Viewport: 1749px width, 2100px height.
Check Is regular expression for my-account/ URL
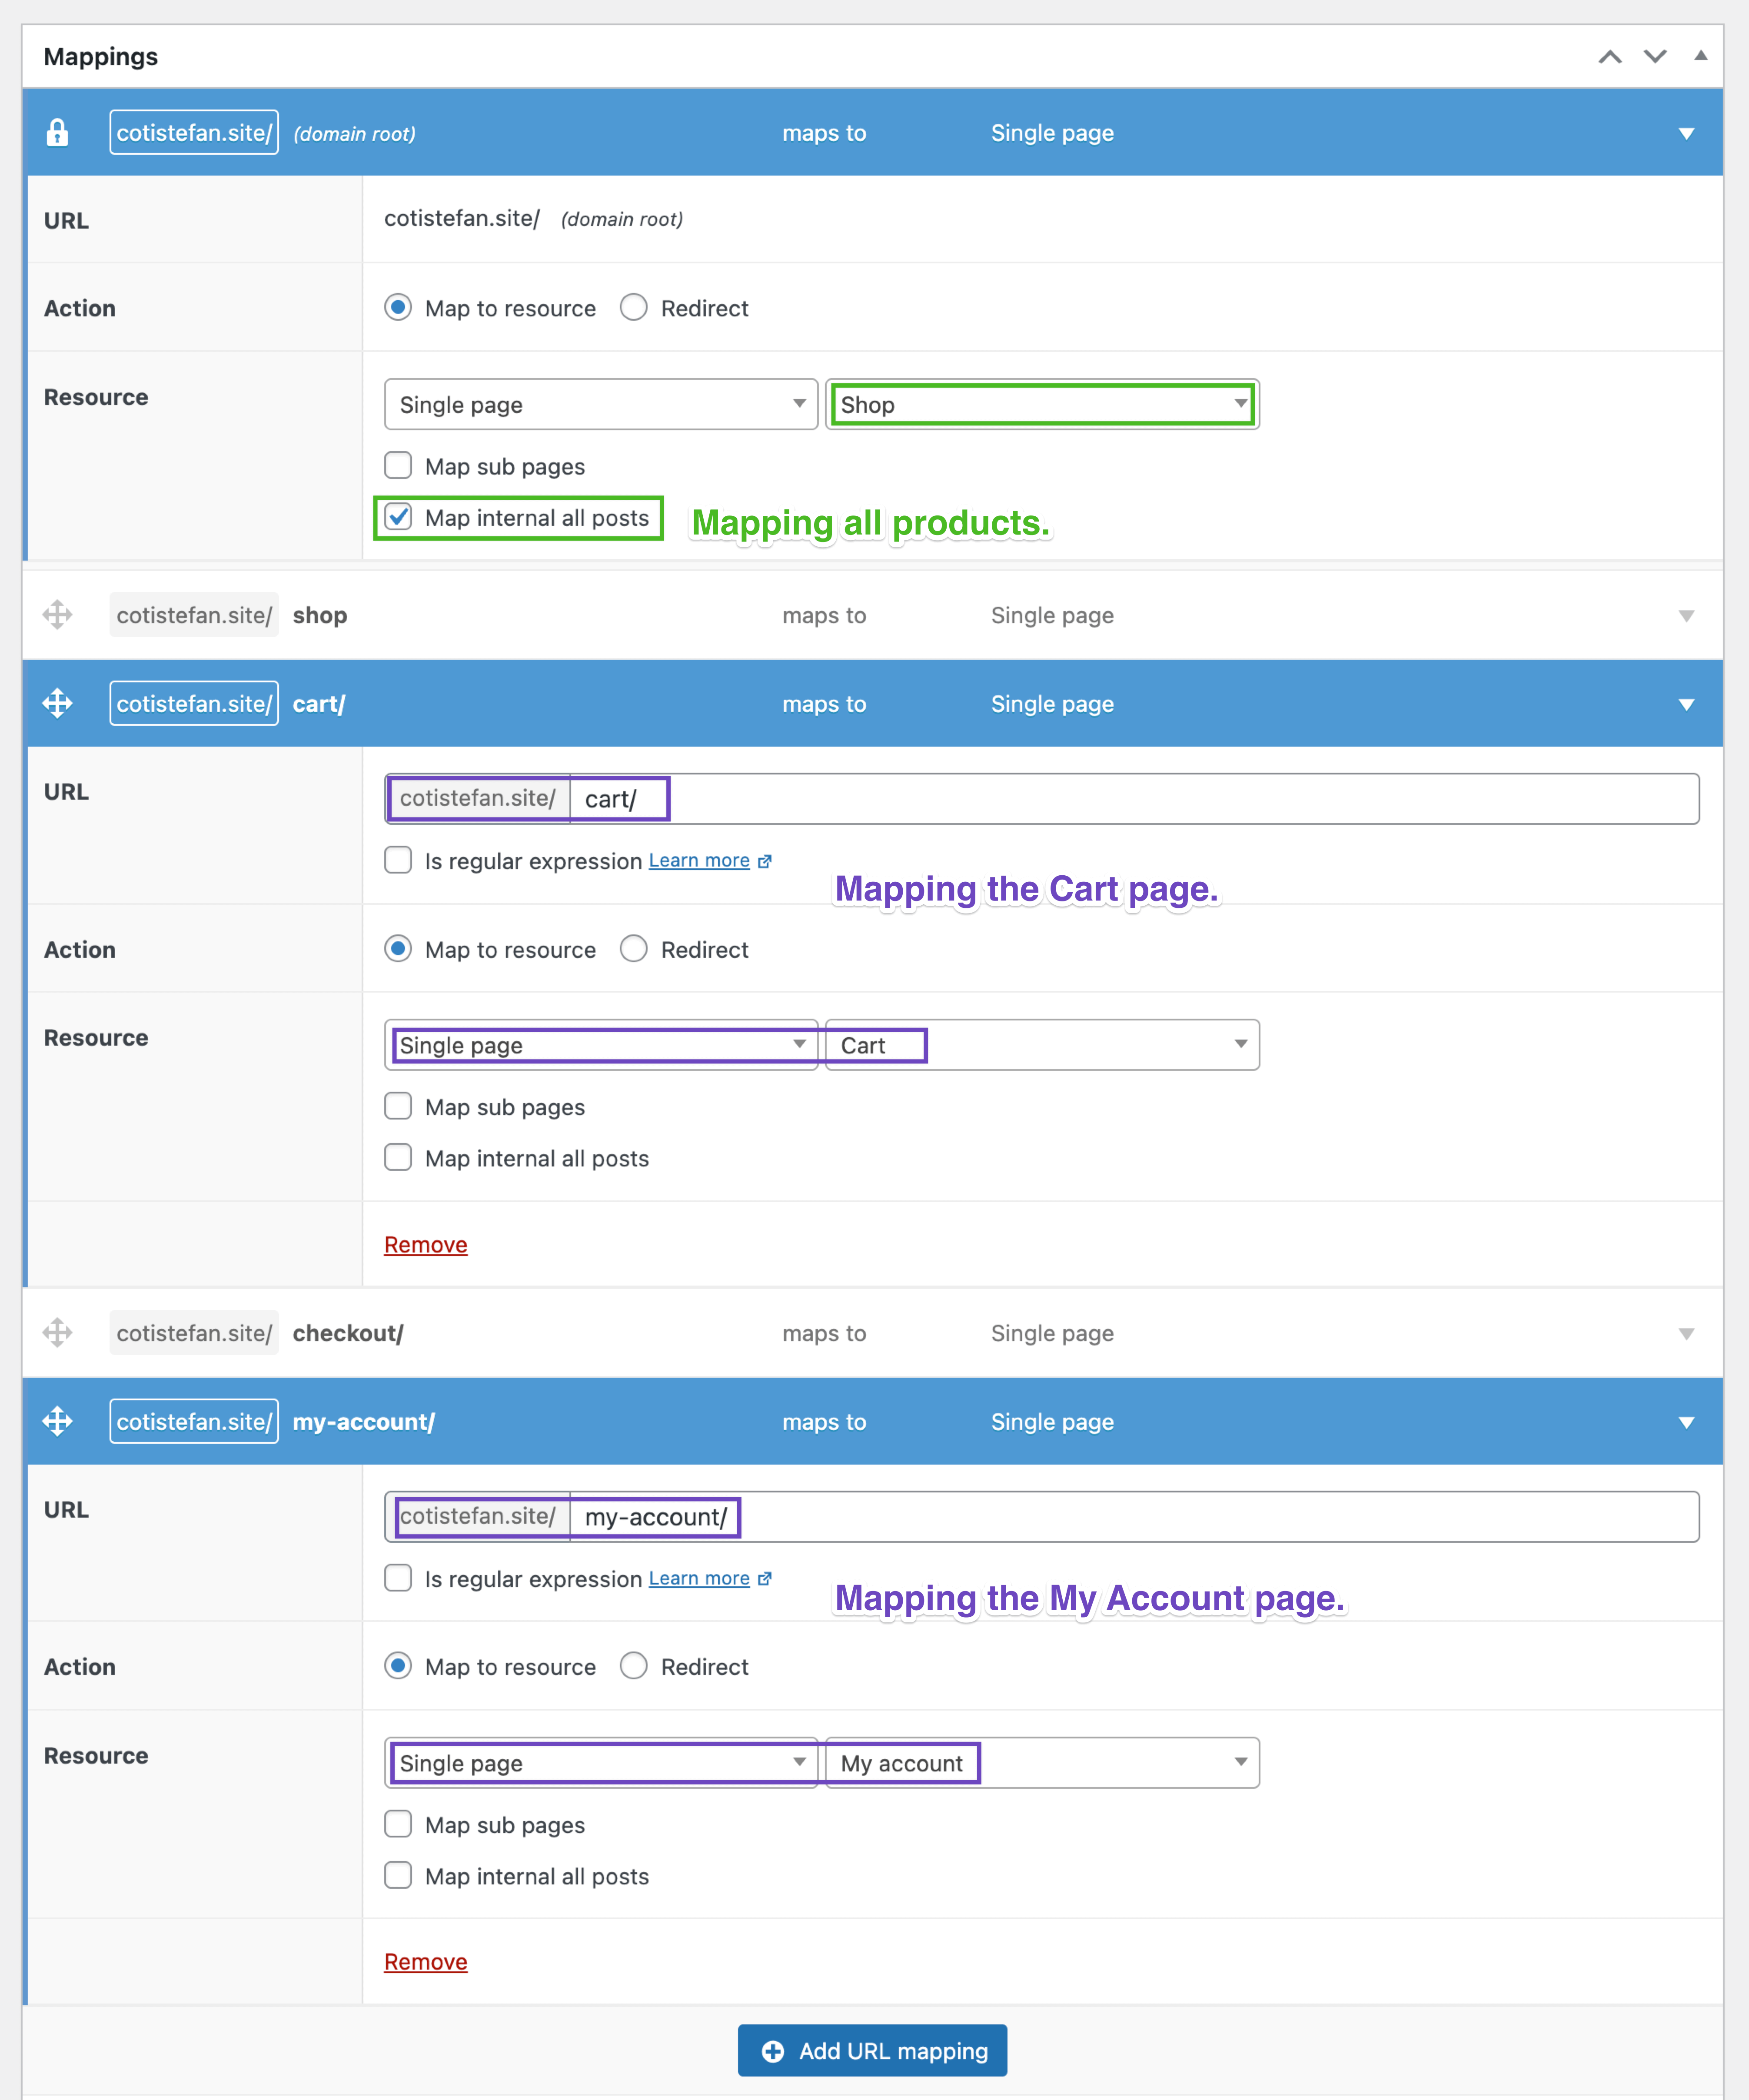coord(398,1578)
